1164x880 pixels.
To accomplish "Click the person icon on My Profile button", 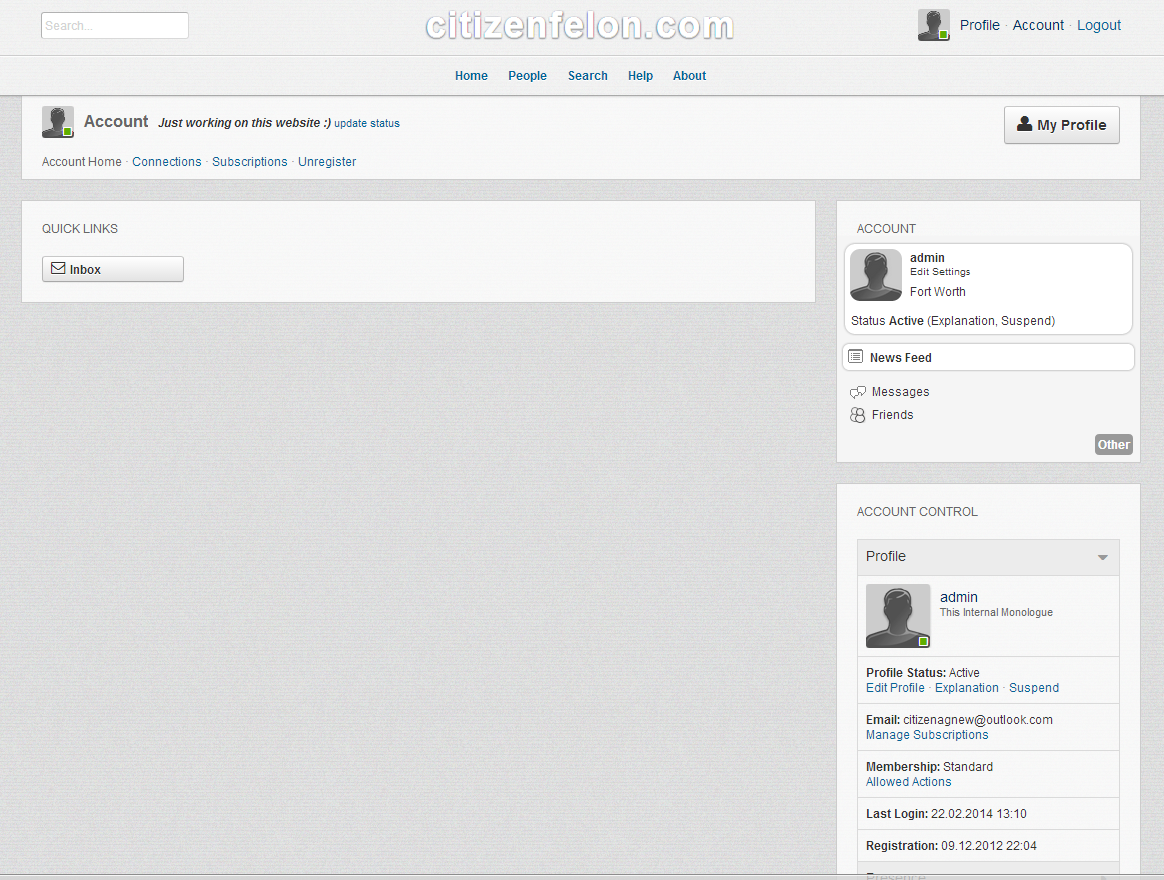I will pos(1024,124).
